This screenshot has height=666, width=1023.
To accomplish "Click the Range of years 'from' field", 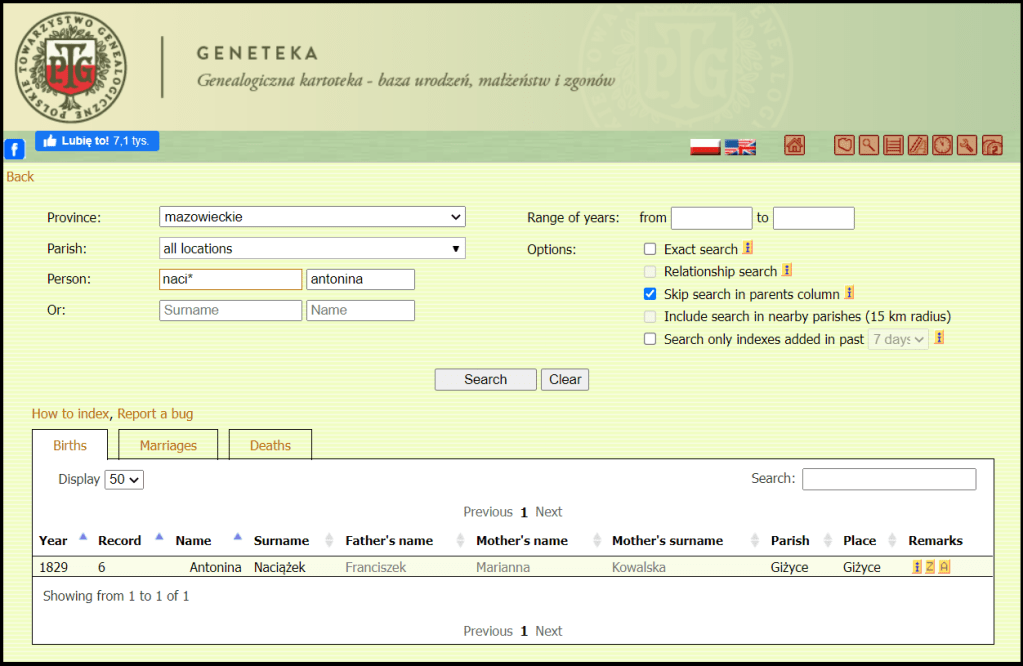I will 711,218.
